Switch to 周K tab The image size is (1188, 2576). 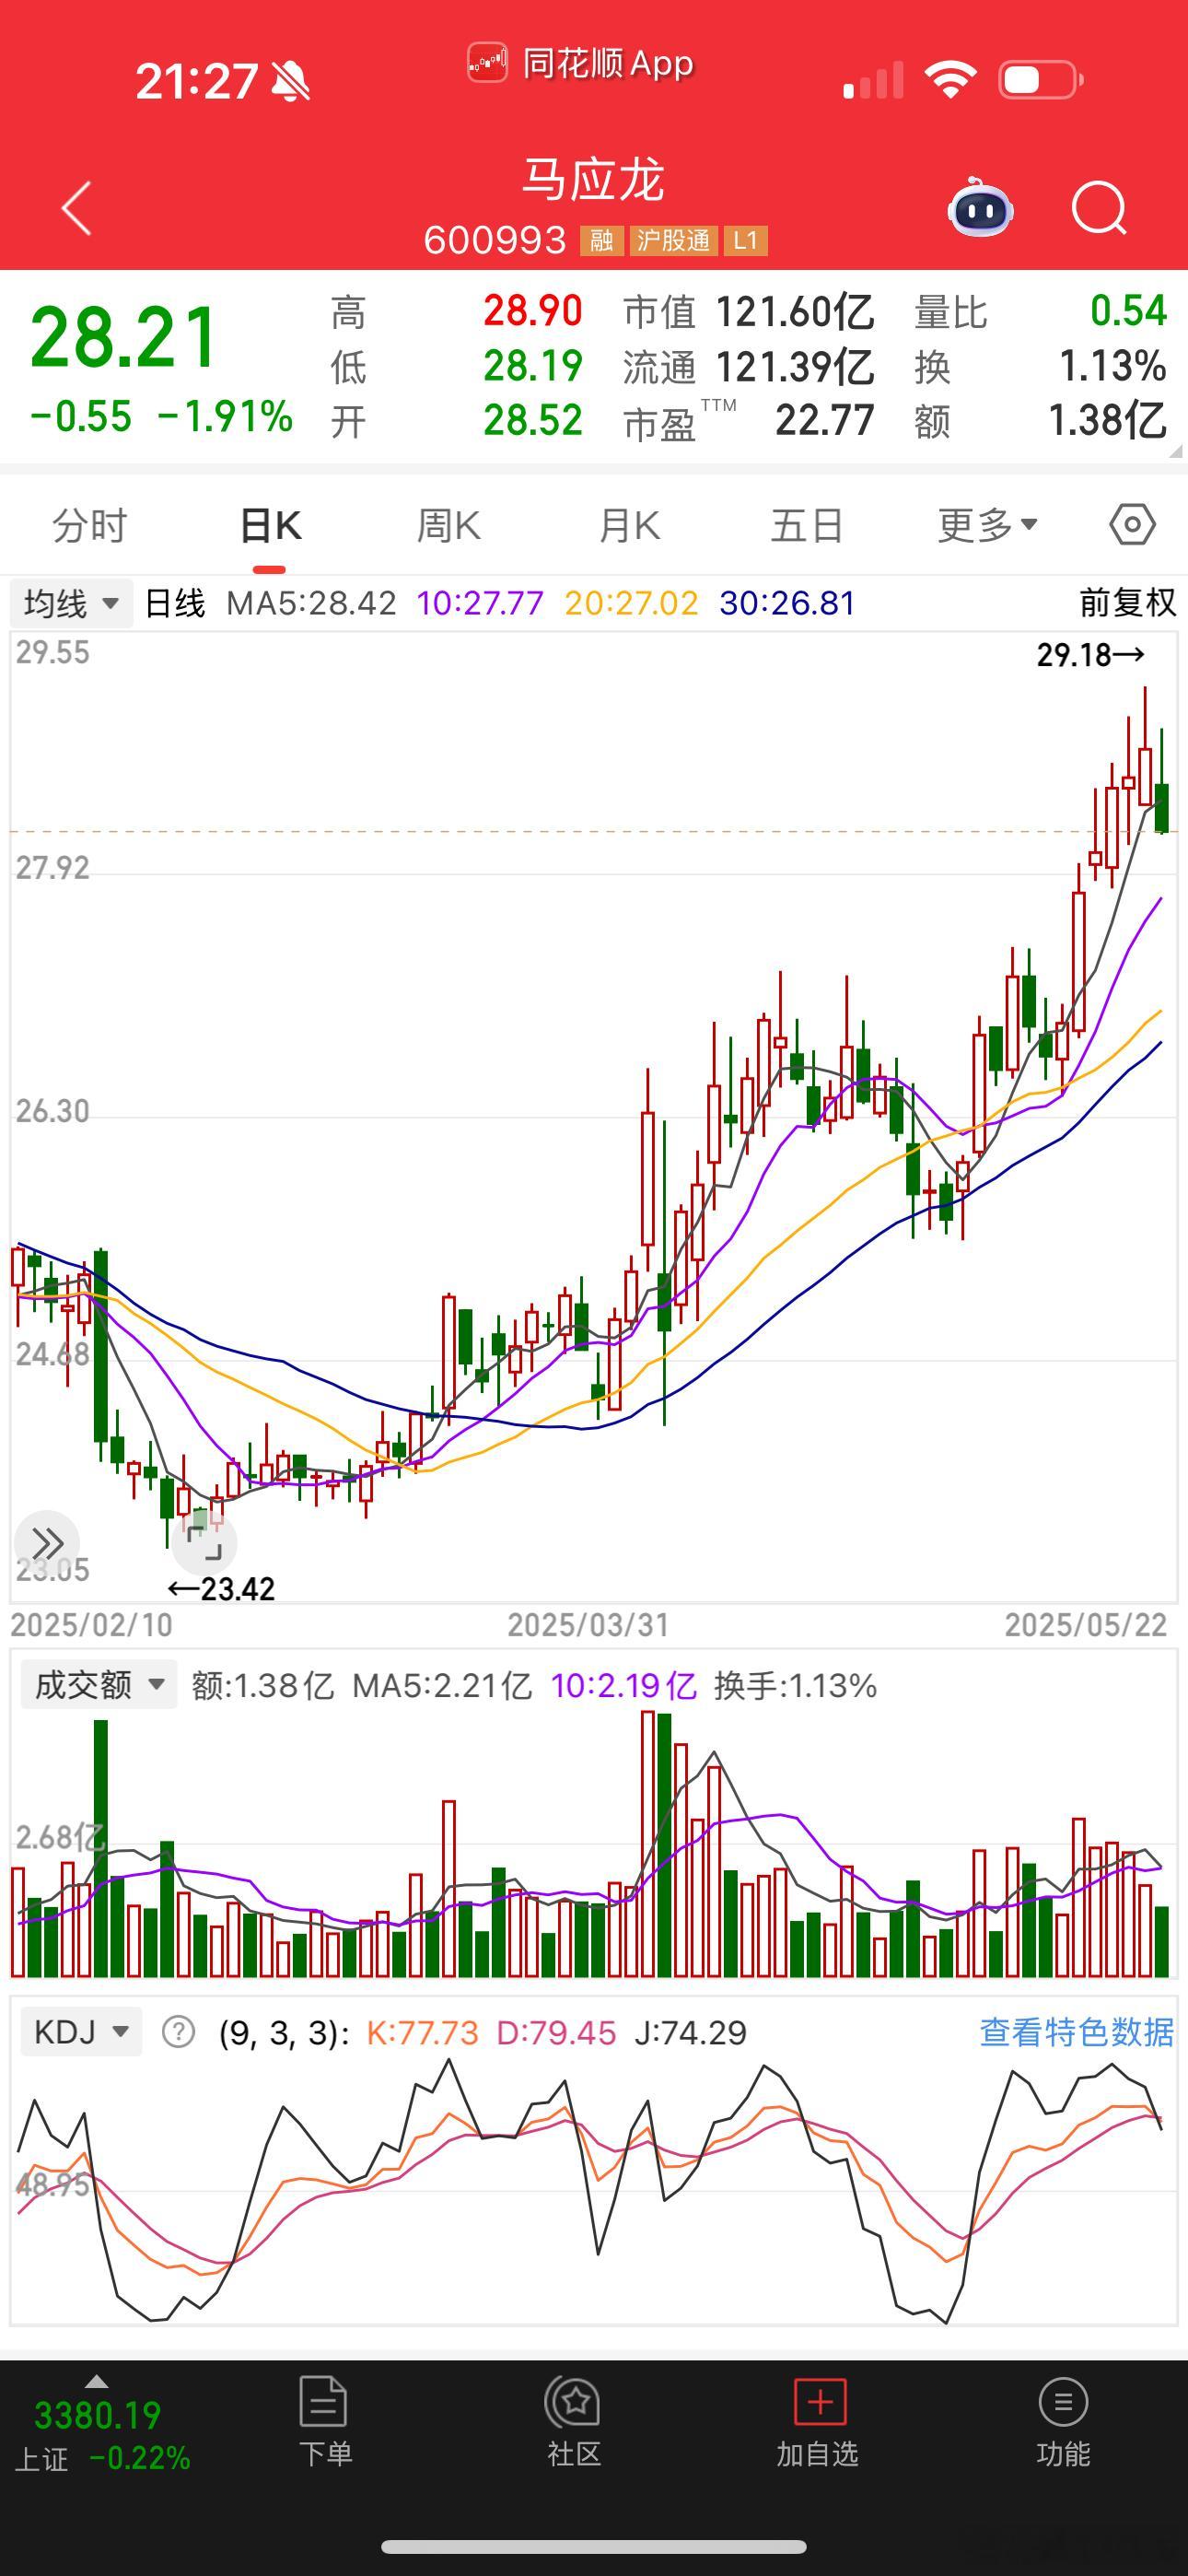(449, 525)
